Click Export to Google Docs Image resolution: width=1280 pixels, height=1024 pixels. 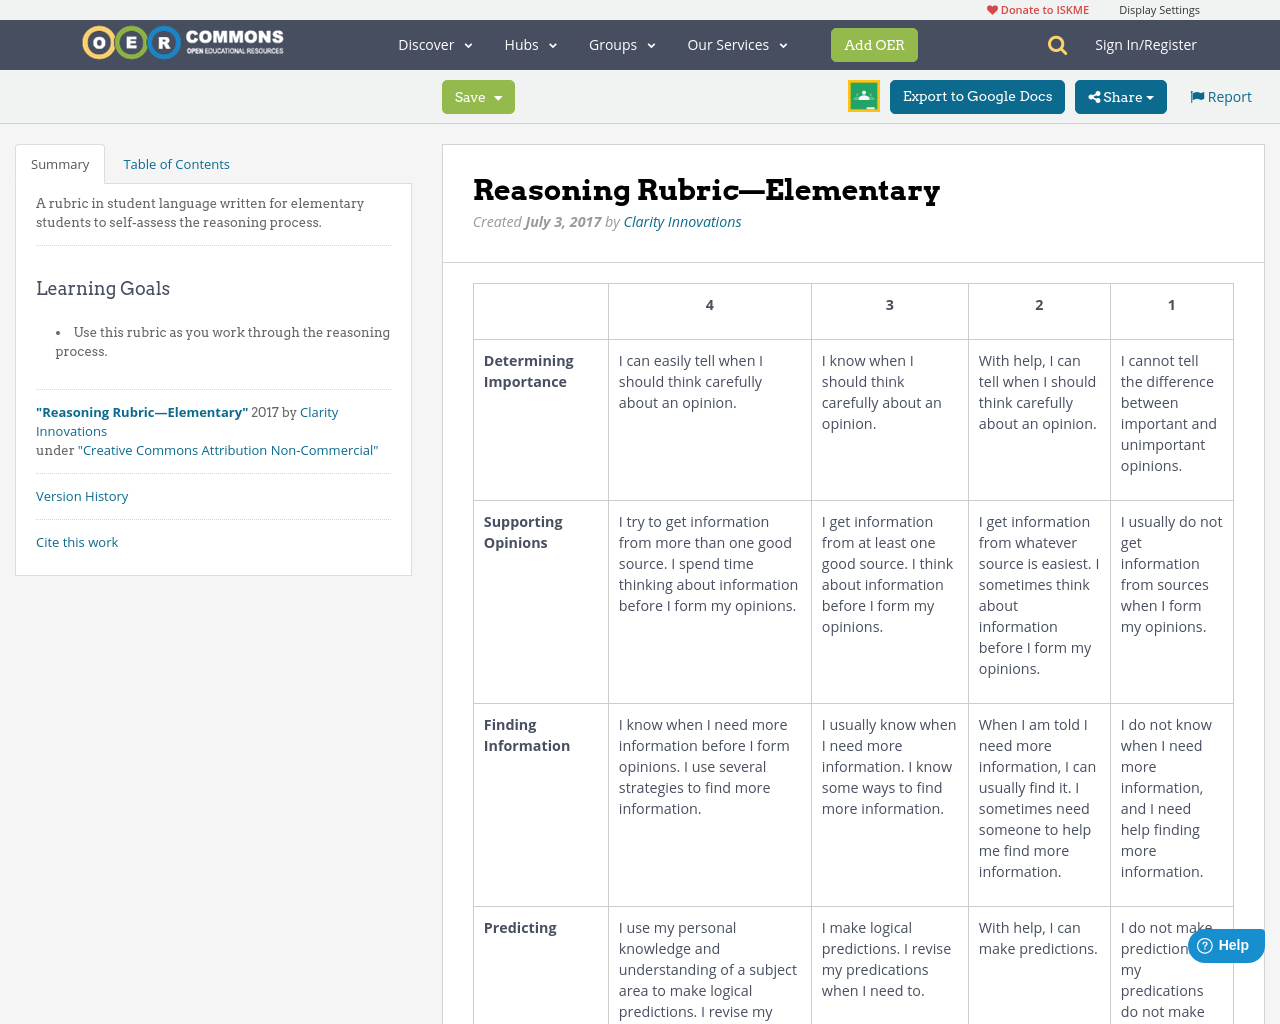coord(977,97)
